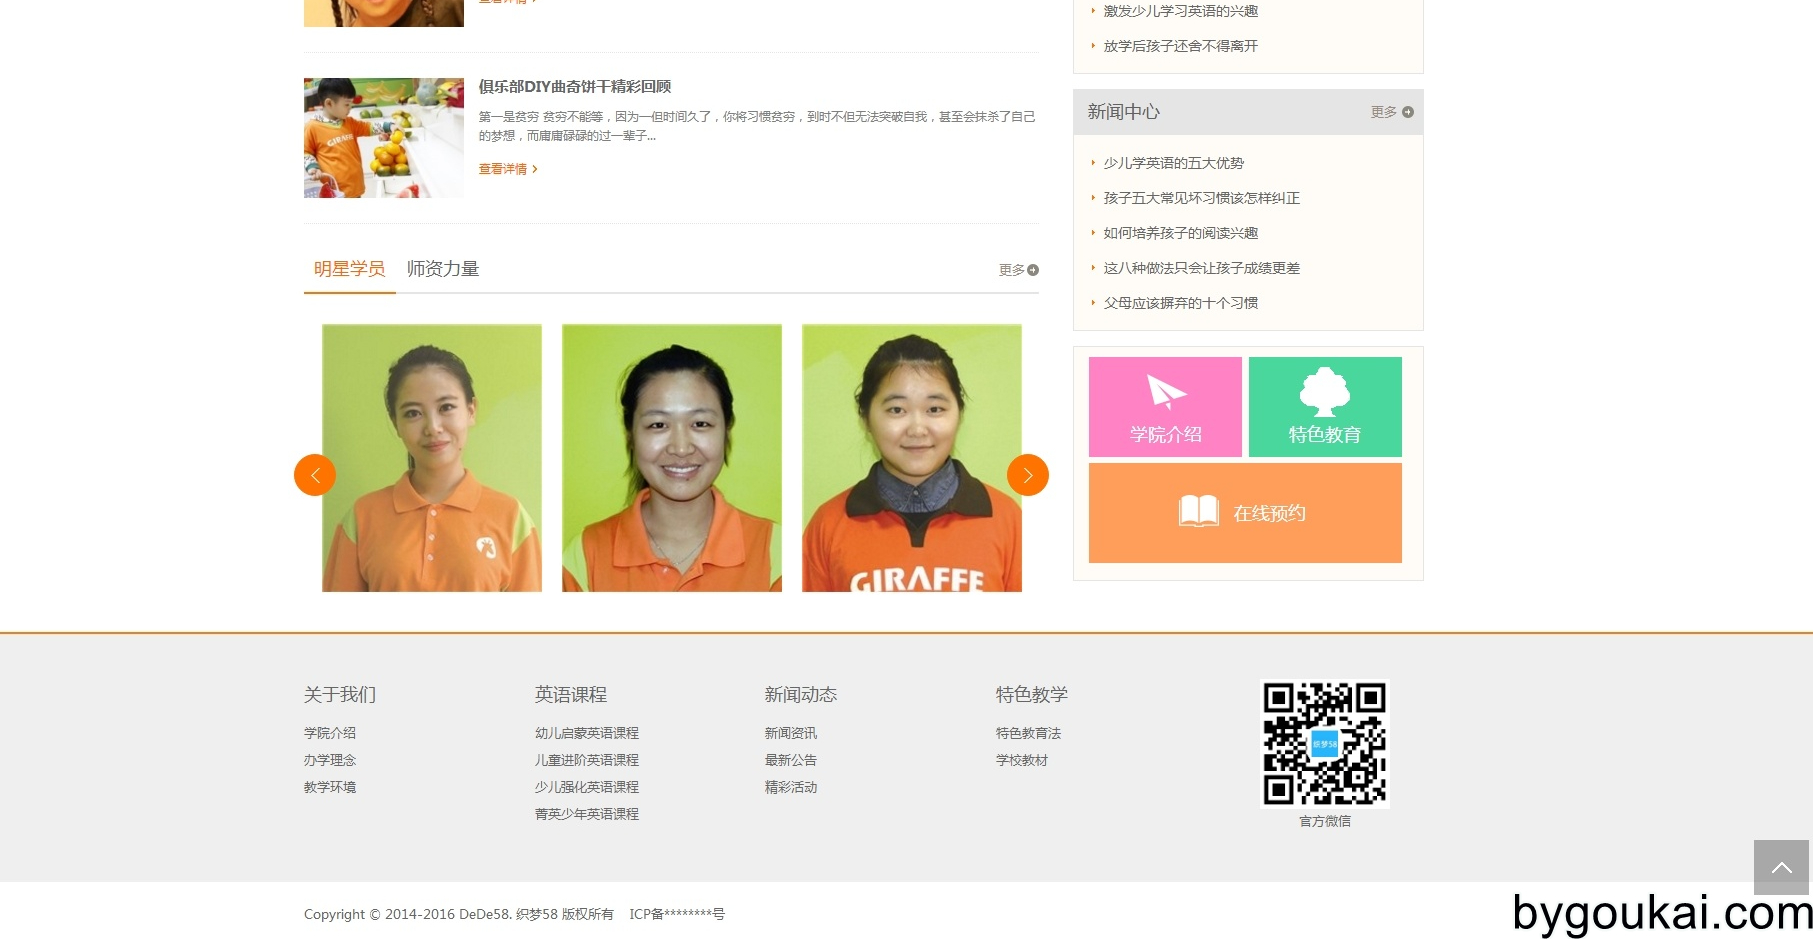Click the pink 学院介绍 tile
1813x939 pixels.
[1165, 407]
